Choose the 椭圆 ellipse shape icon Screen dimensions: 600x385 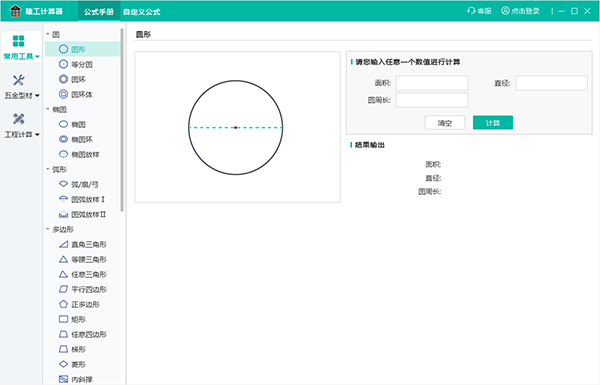[64, 124]
